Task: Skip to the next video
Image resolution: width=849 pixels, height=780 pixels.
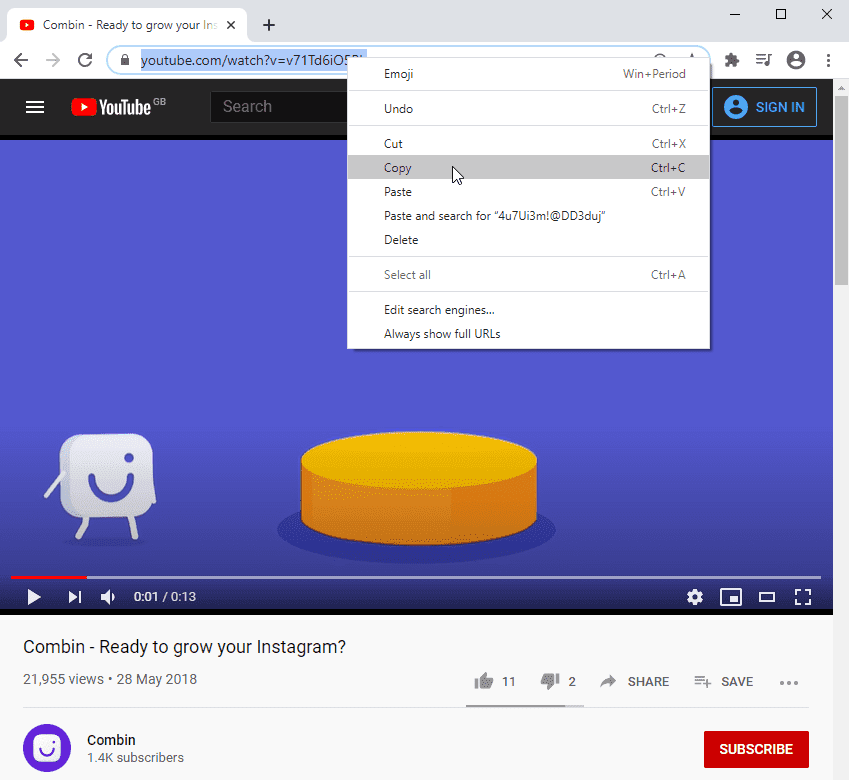Action: point(74,597)
